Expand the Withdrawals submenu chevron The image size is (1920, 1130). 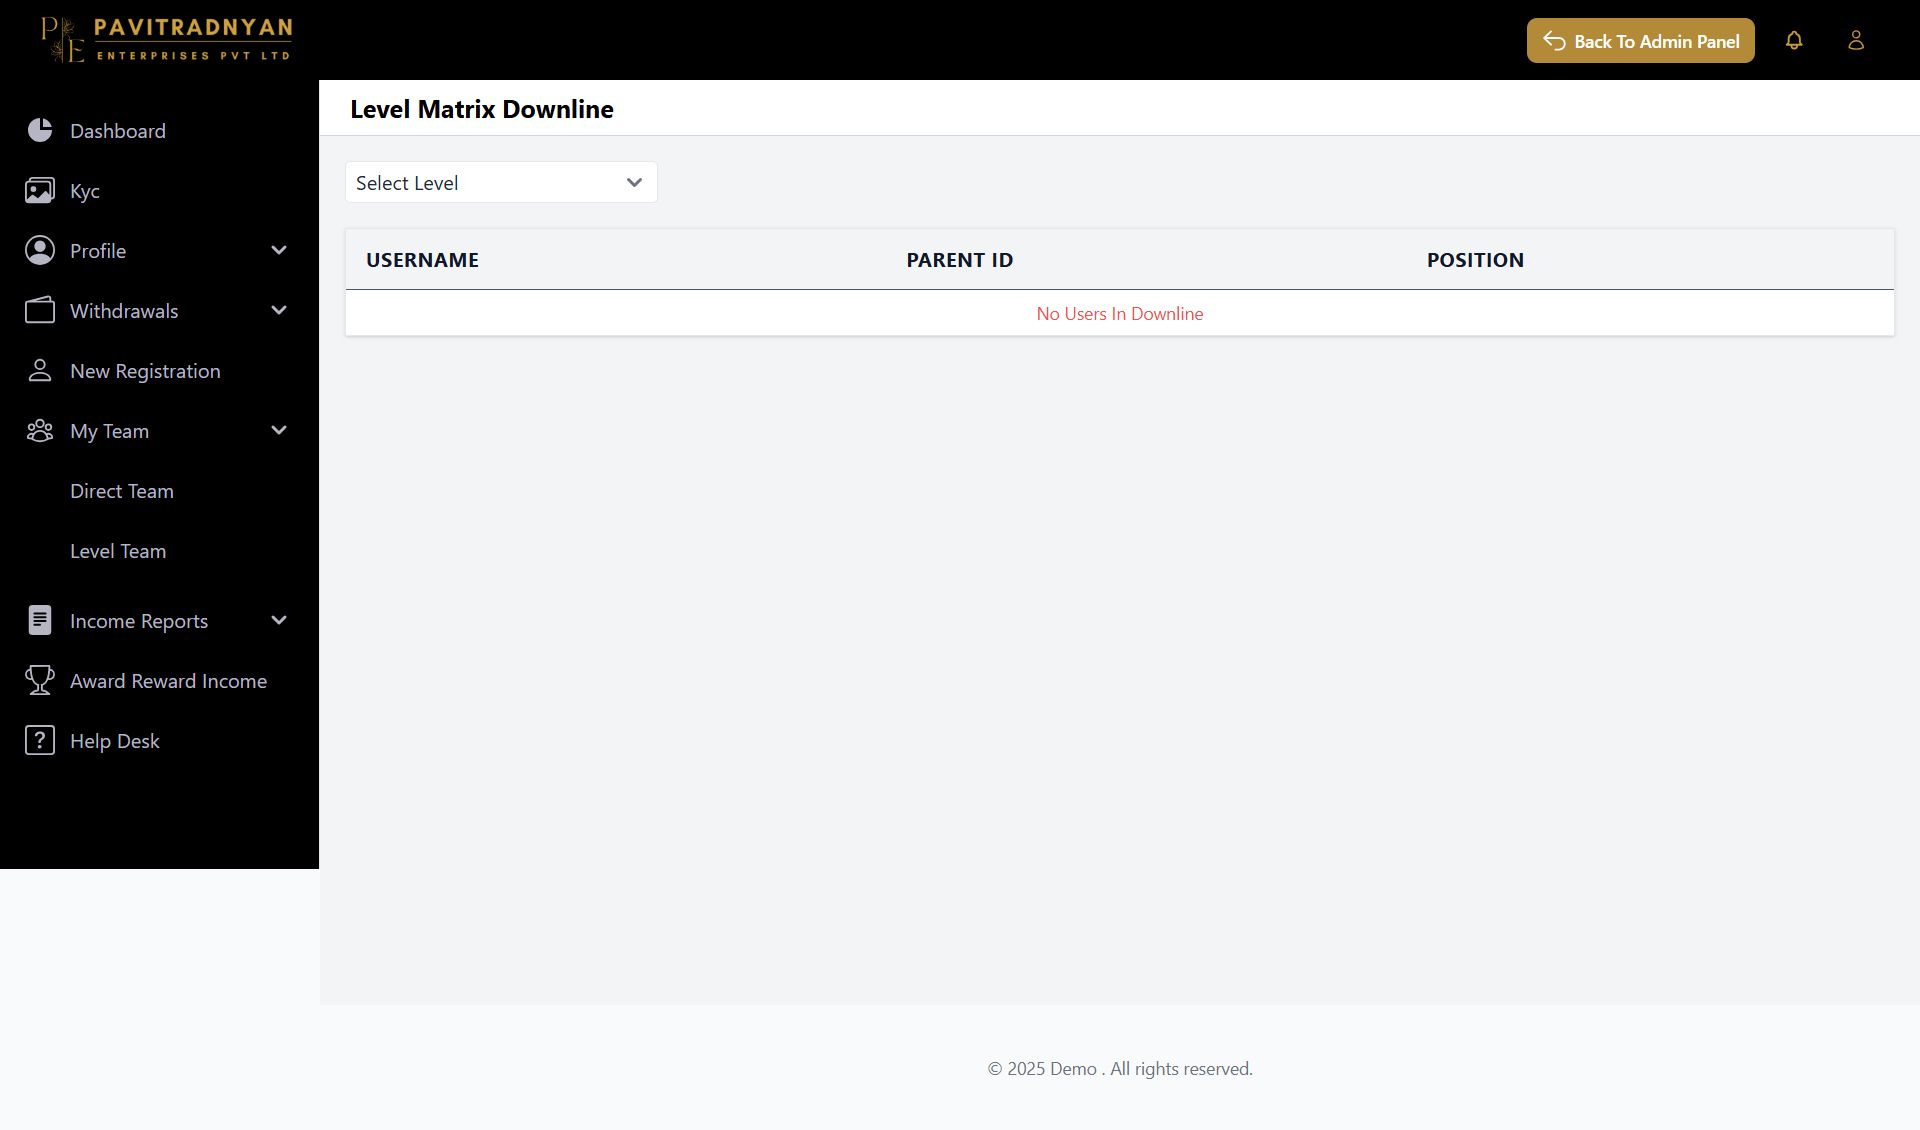click(279, 310)
